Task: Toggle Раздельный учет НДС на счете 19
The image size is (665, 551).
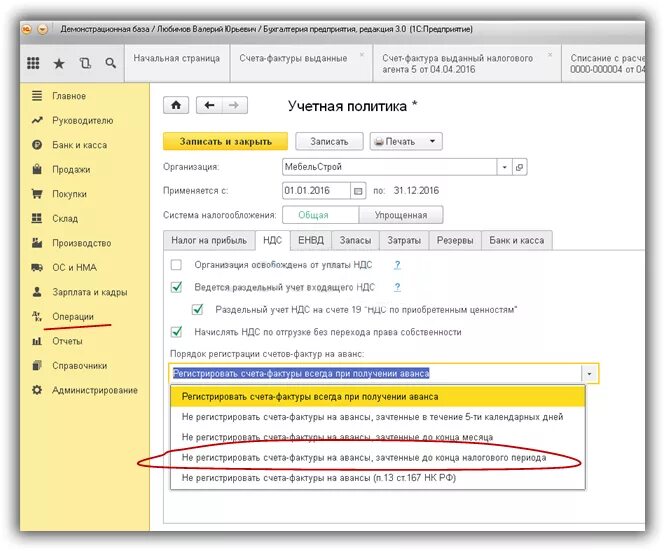Action: tap(197, 309)
